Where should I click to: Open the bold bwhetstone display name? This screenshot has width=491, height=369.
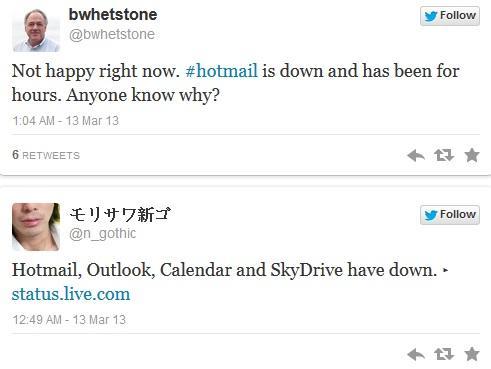coord(113,15)
